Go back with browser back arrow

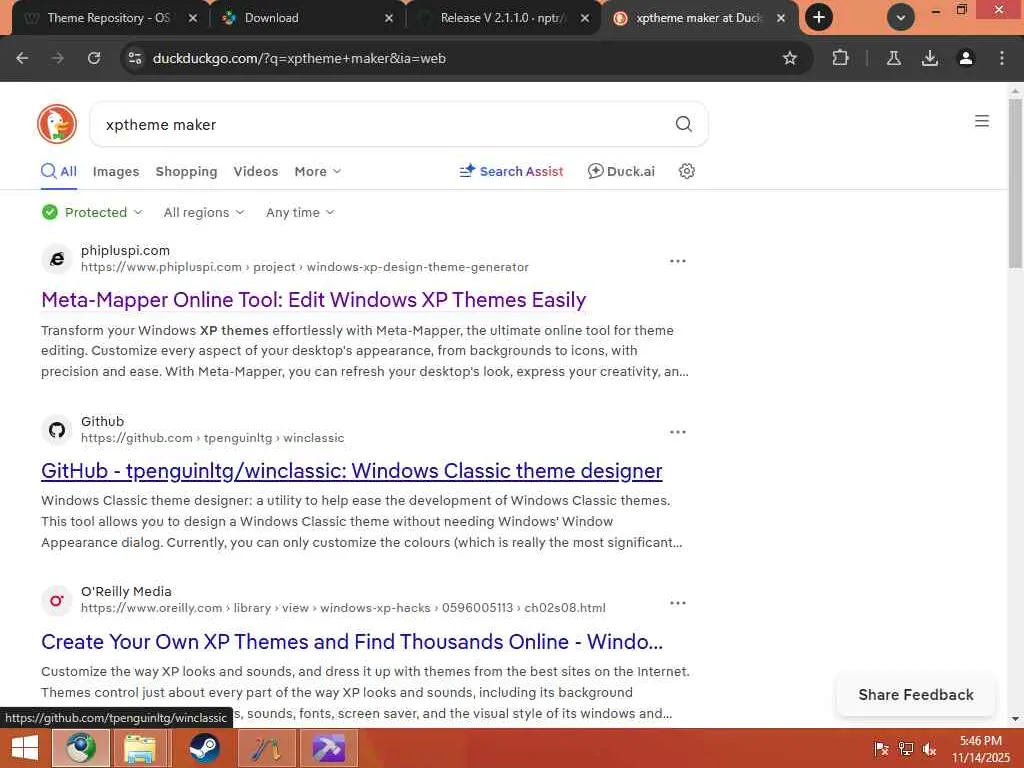point(22,58)
